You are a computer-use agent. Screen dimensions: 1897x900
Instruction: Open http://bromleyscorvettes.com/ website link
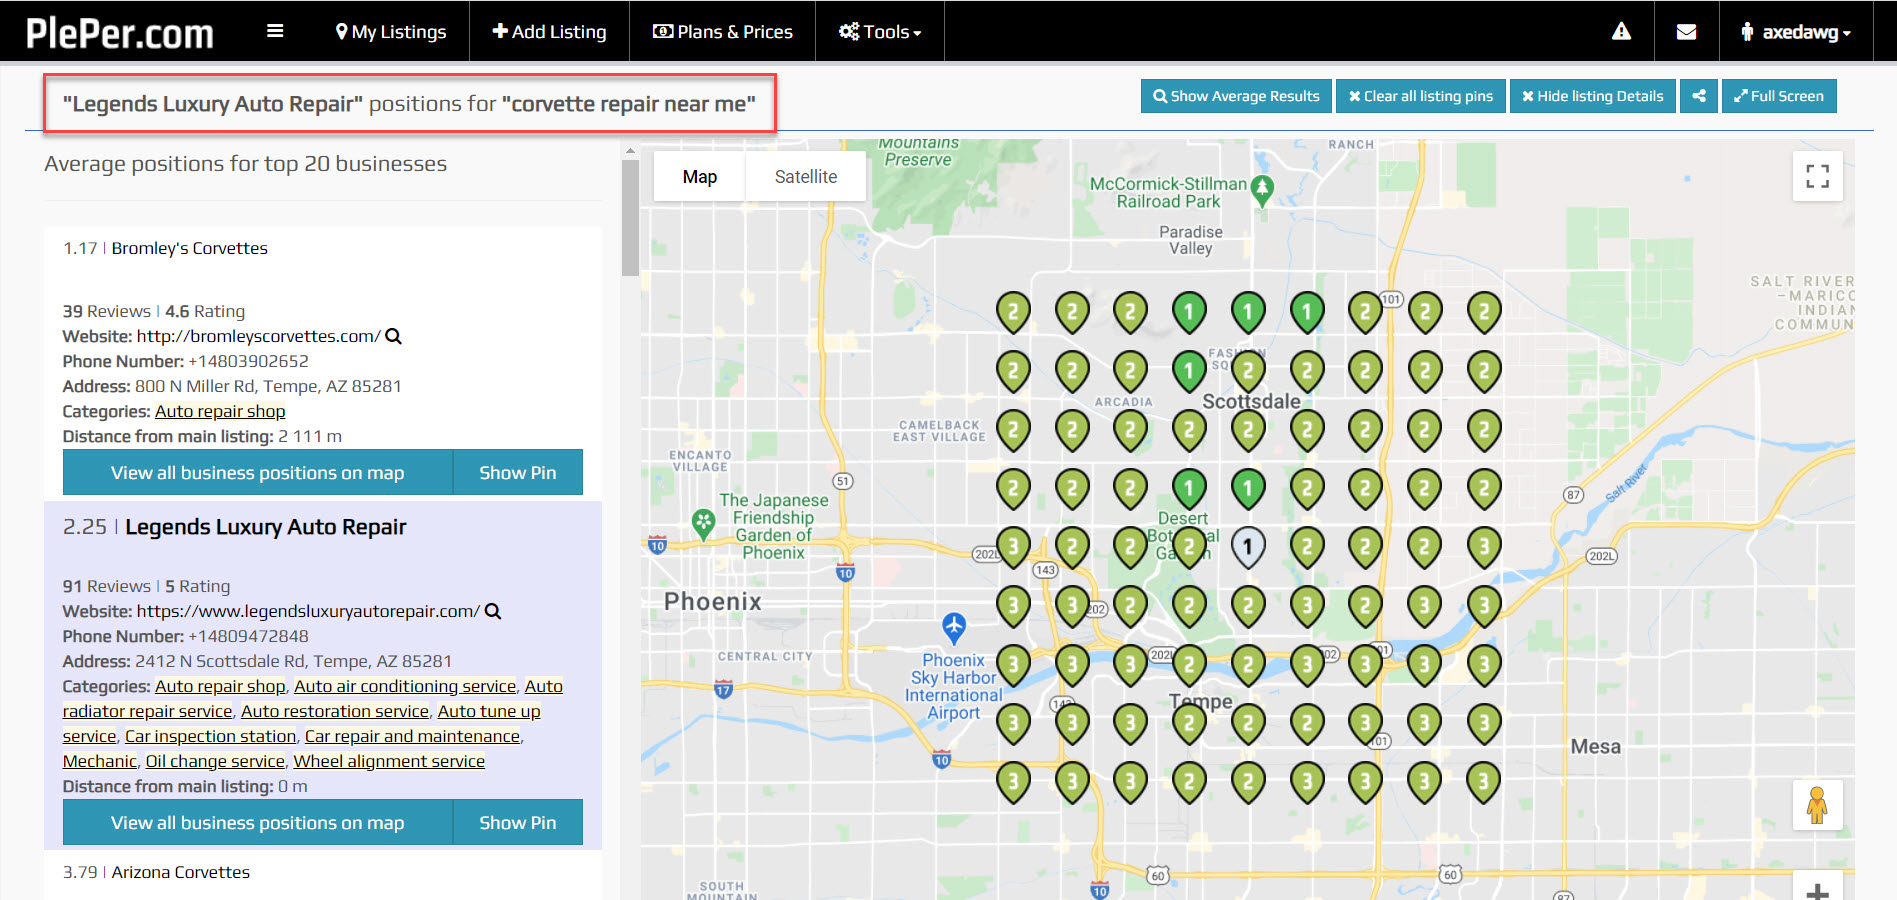tap(258, 336)
